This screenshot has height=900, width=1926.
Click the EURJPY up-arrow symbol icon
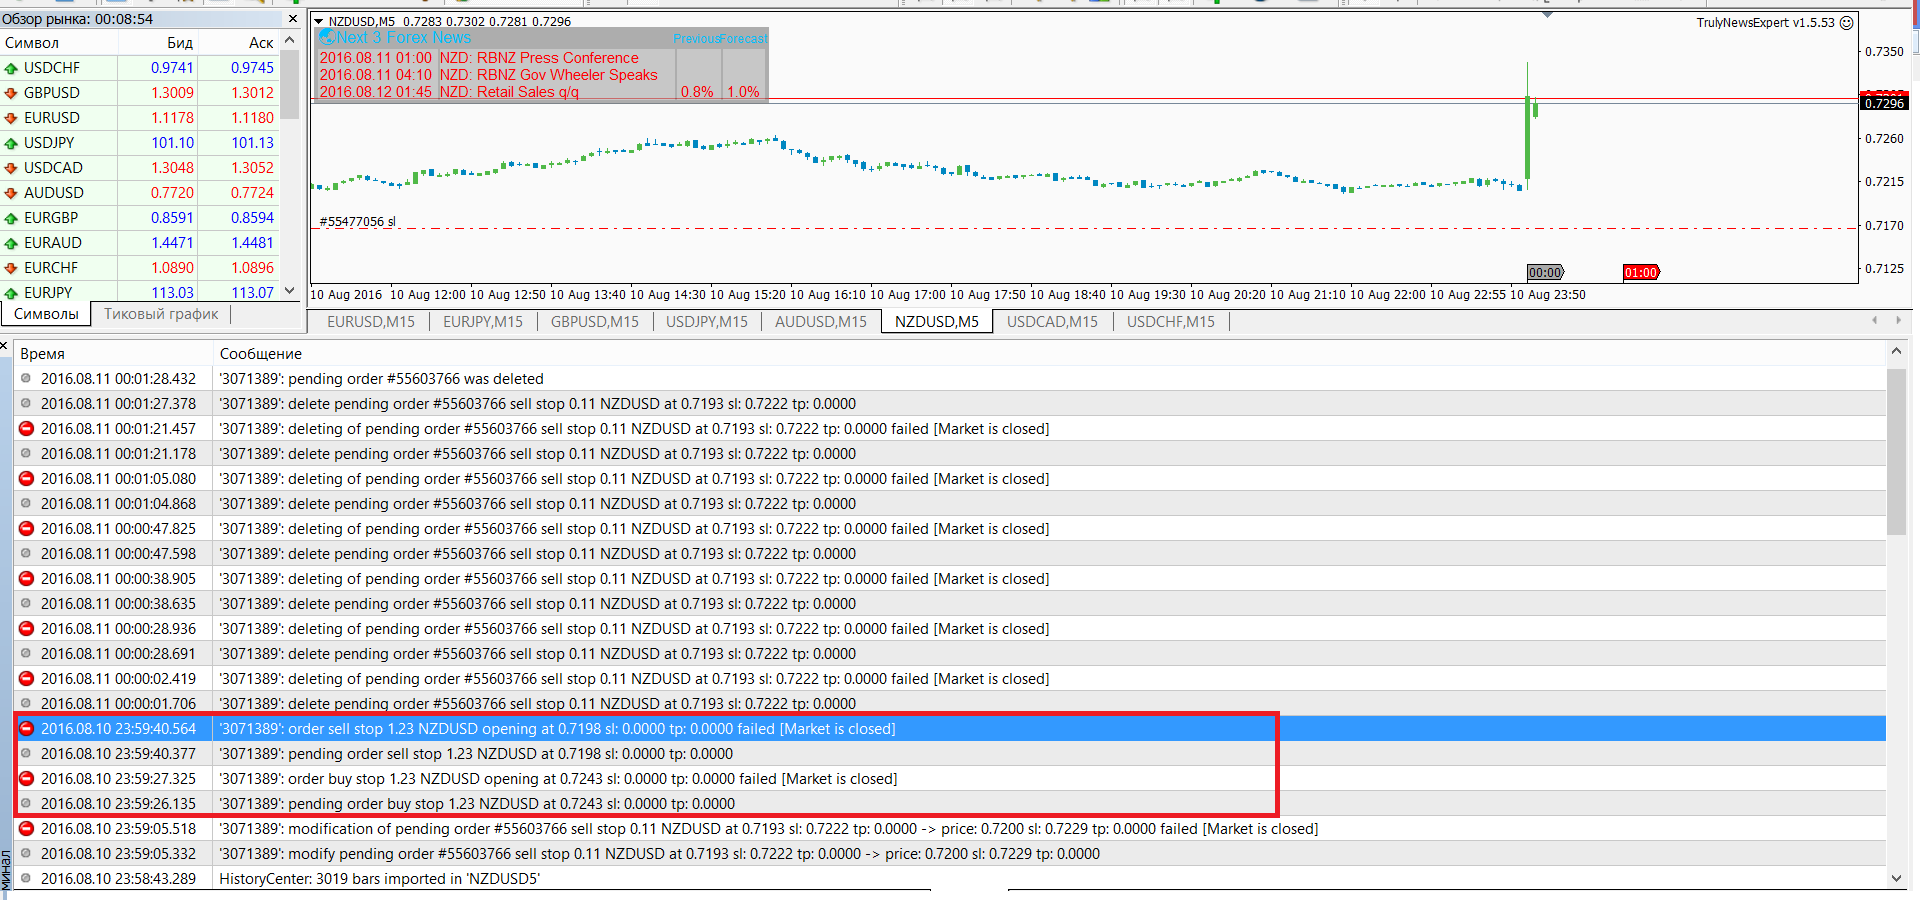11,293
